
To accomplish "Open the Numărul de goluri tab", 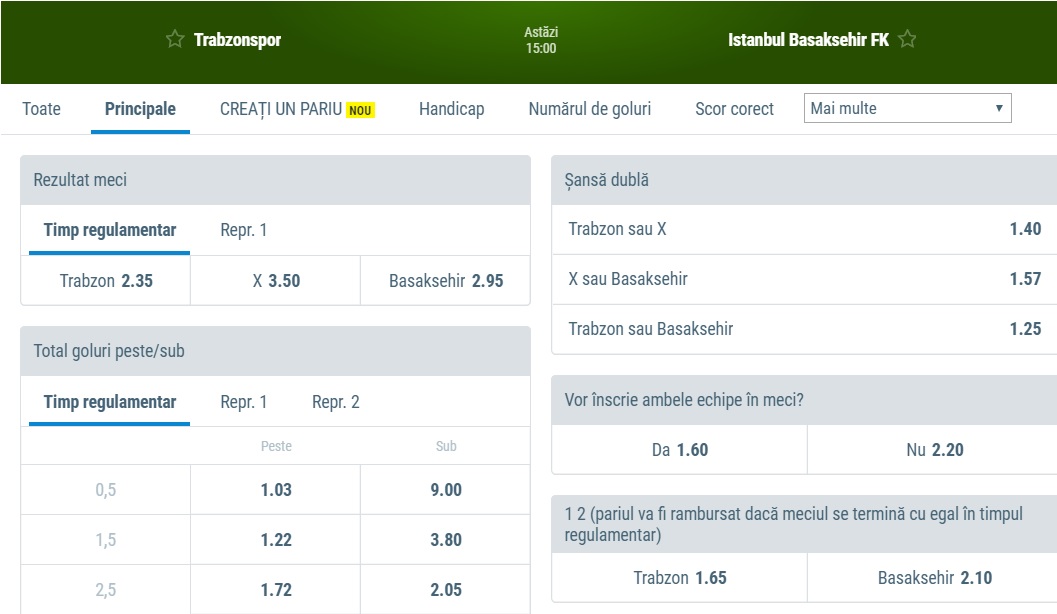I will pyautogui.click(x=589, y=109).
